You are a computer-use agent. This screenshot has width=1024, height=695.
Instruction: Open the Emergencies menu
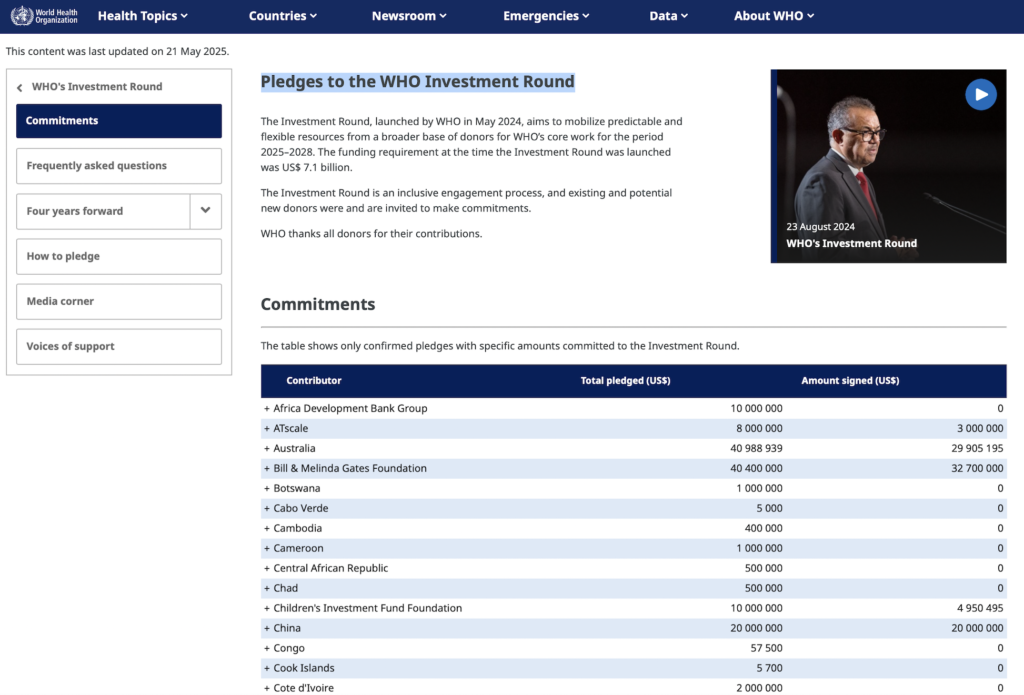pyautogui.click(x=546, y=16)
